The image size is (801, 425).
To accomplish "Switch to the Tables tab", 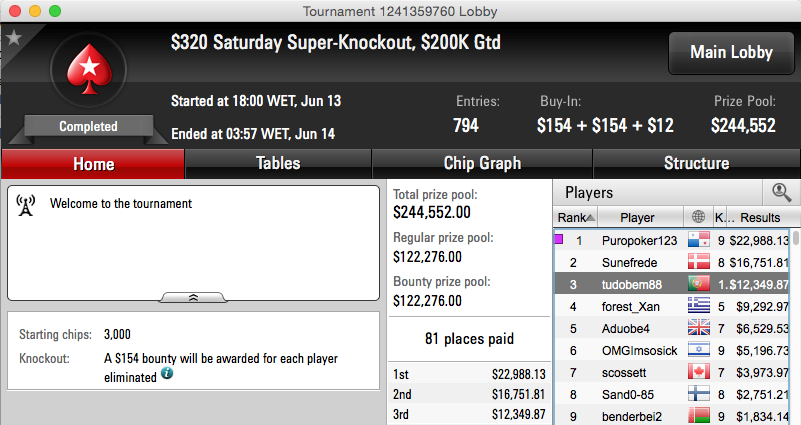I will (x=278, y=163).
